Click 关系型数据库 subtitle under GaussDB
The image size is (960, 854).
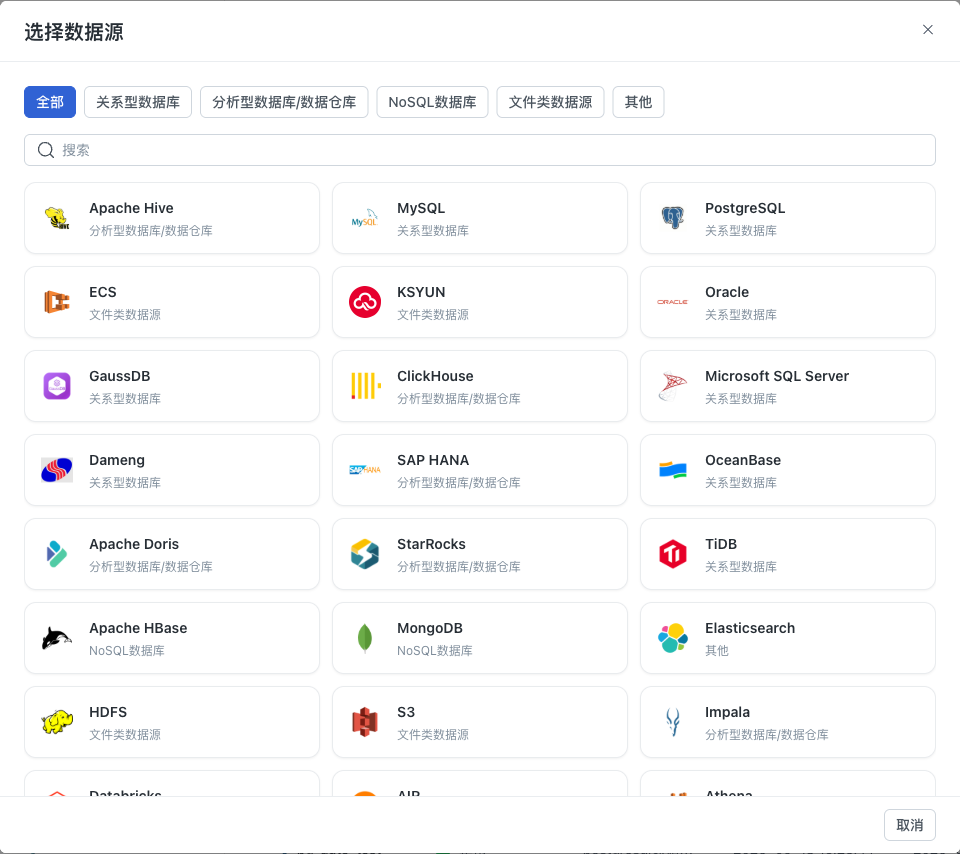point(125,399)
